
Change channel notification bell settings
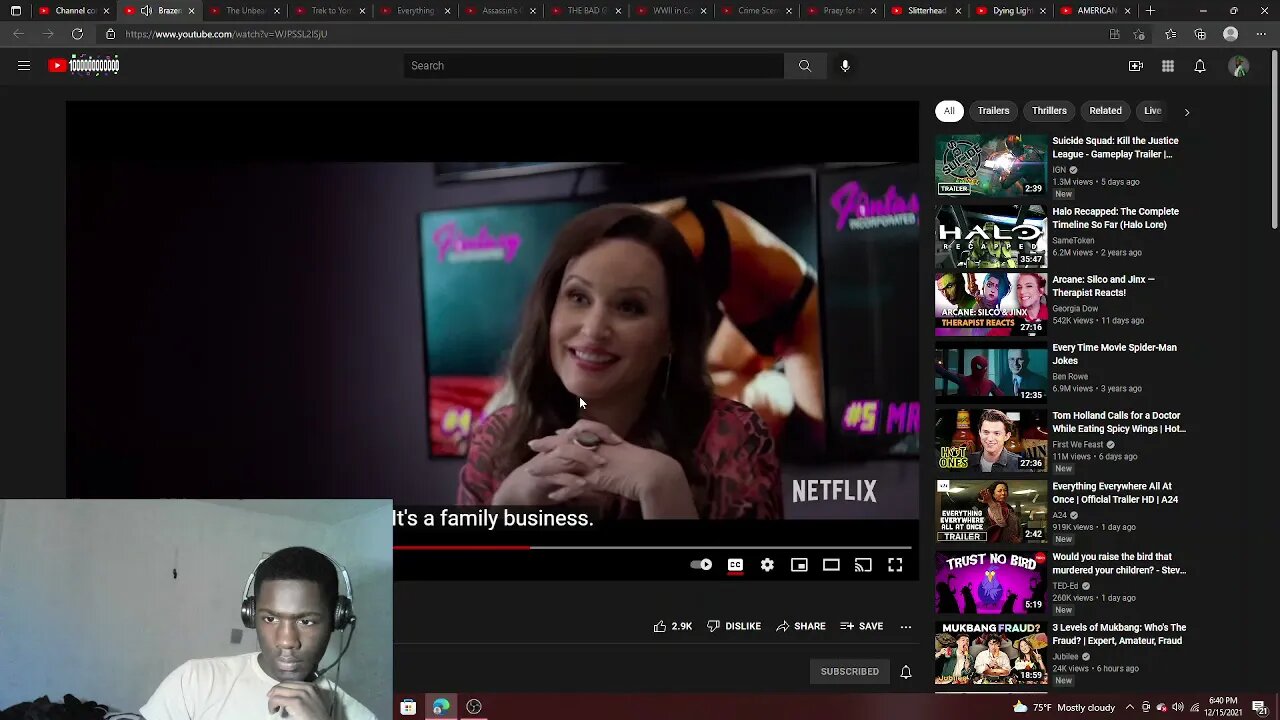coord(906,672)
